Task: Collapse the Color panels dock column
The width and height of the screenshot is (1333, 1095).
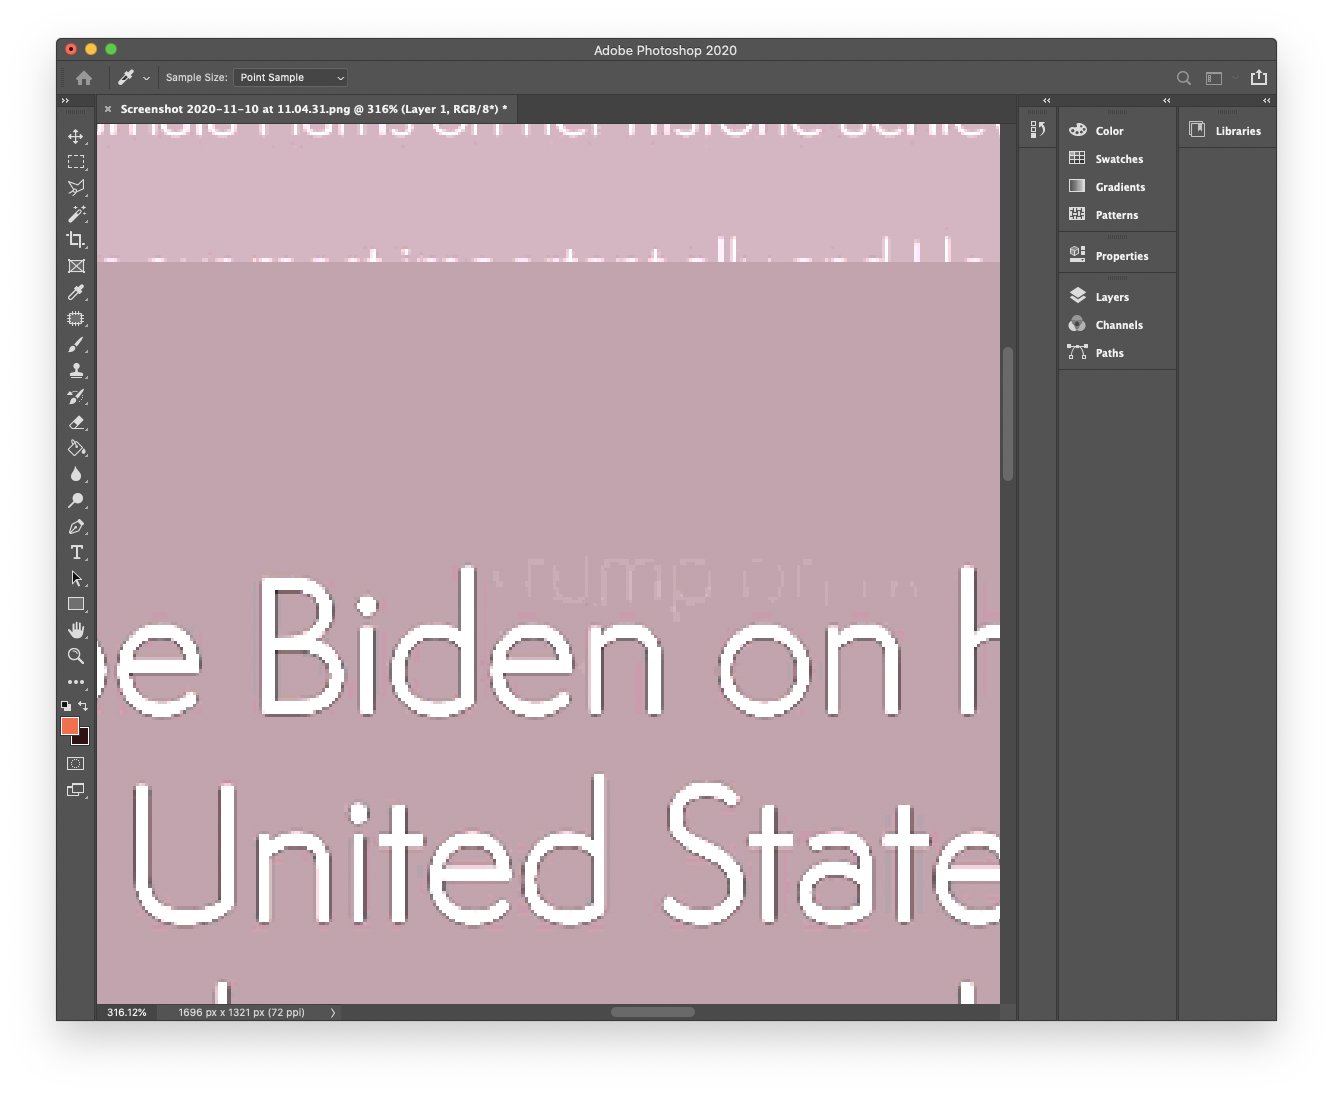Action: pos(1166,100)
